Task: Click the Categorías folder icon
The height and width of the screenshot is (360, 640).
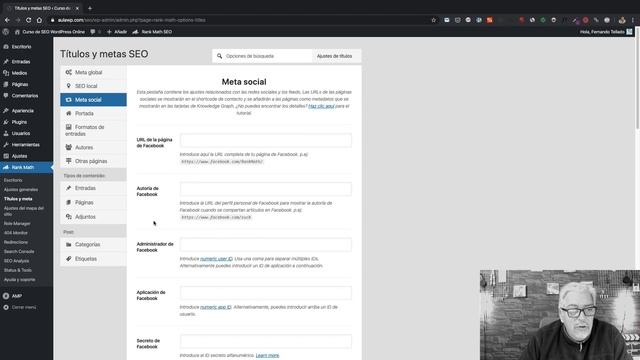Action: pos(69,244)
